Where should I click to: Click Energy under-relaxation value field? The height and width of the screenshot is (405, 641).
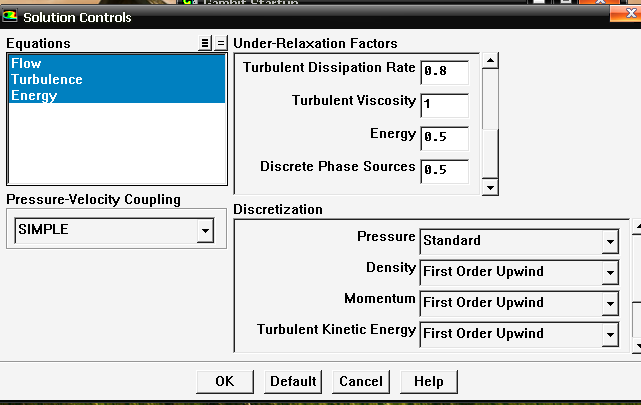pos(444,138)
